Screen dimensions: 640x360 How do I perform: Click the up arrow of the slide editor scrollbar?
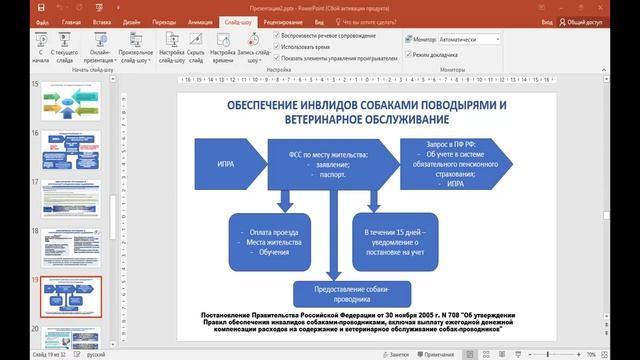point(606,79)
